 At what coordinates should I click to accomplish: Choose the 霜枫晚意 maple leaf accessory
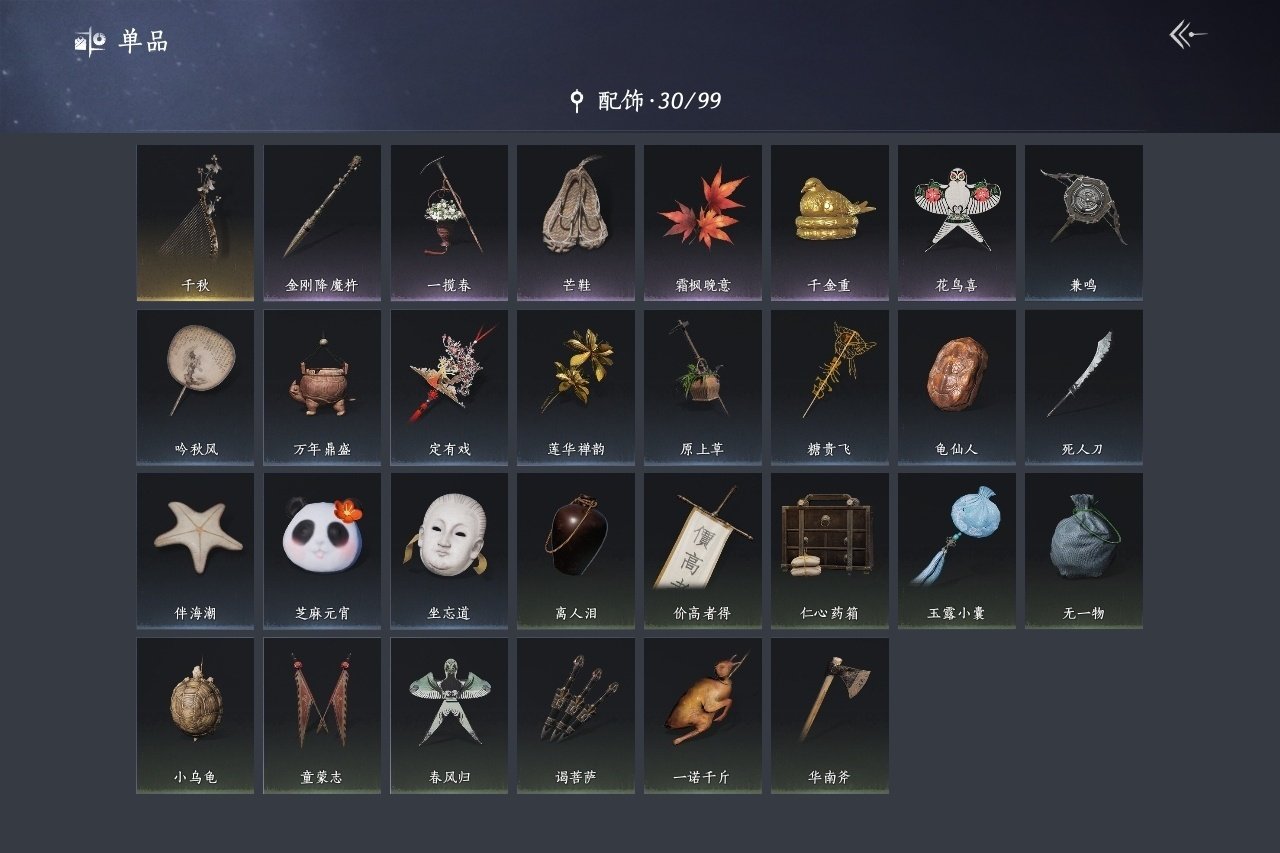pos(703,223)
